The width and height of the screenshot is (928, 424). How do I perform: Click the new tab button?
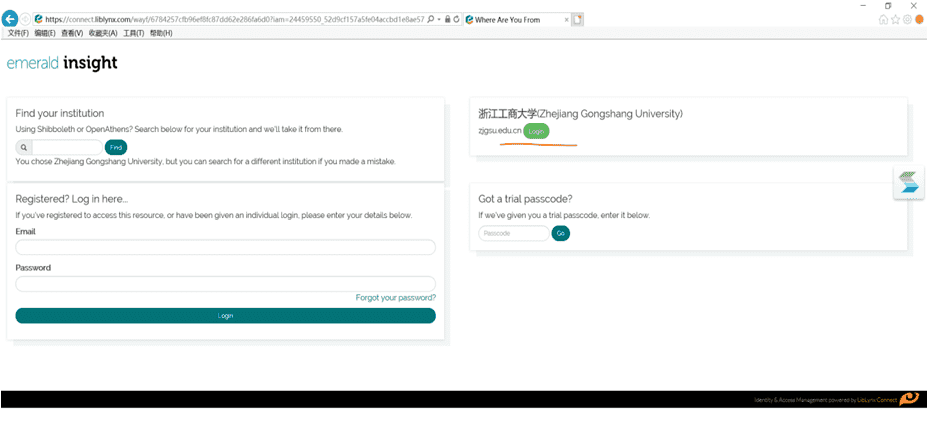(578, 19)
